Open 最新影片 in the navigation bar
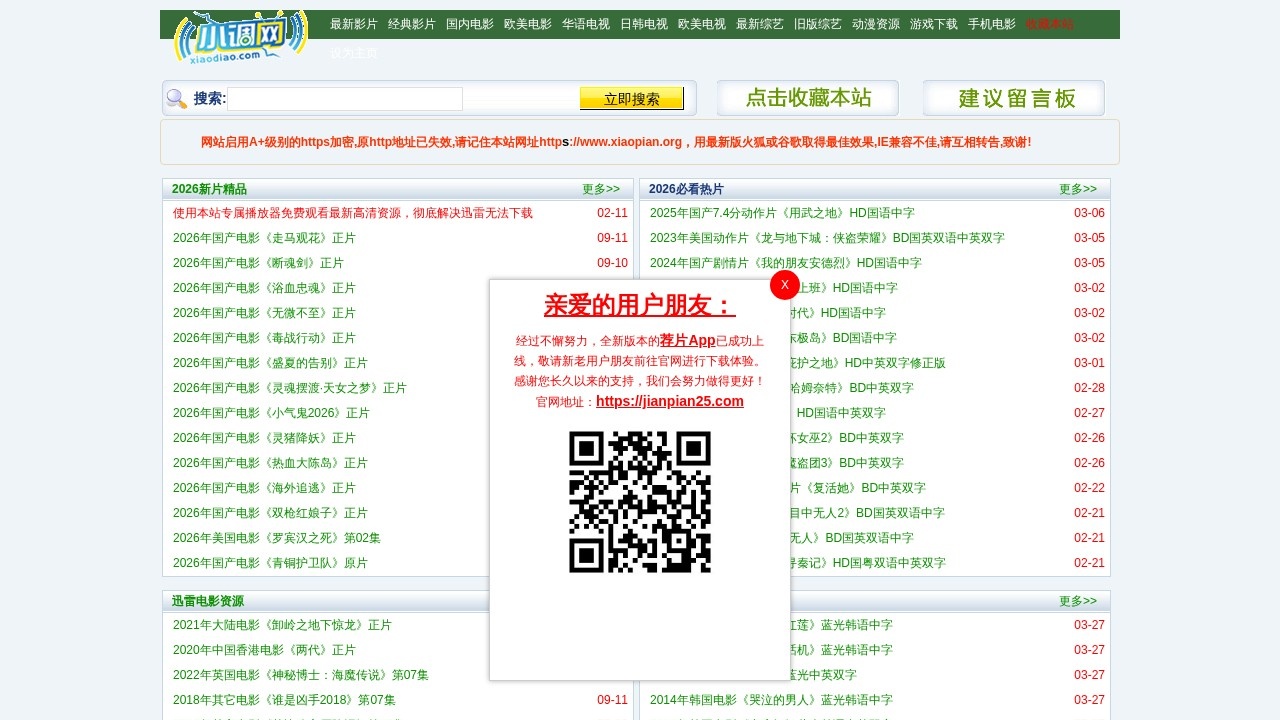 click(x=354, y=24)
